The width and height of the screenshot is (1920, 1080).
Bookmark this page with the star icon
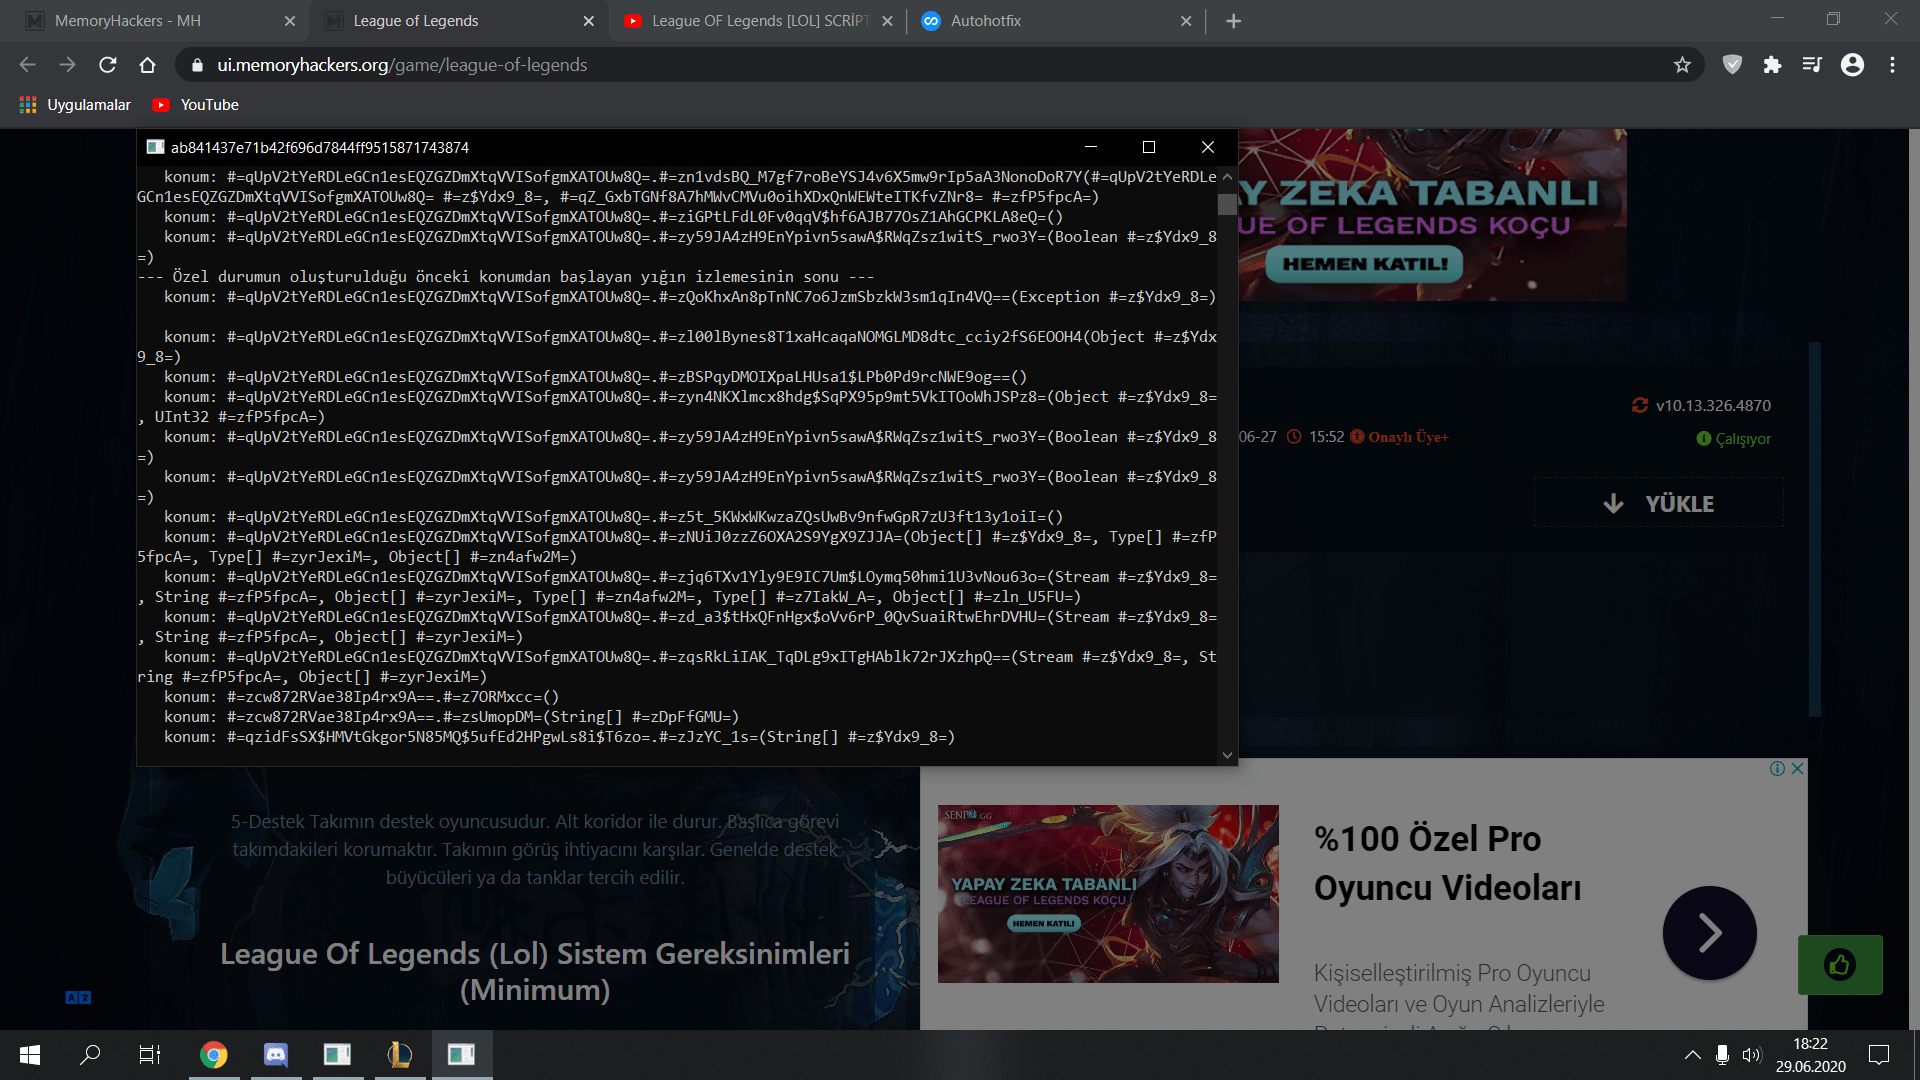(x=1682, y=65)
